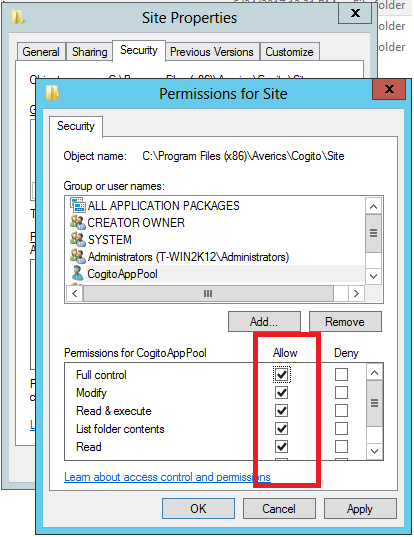Click the Apply button
This screenshot has width=414, height=537.
(x=360, y=509)
